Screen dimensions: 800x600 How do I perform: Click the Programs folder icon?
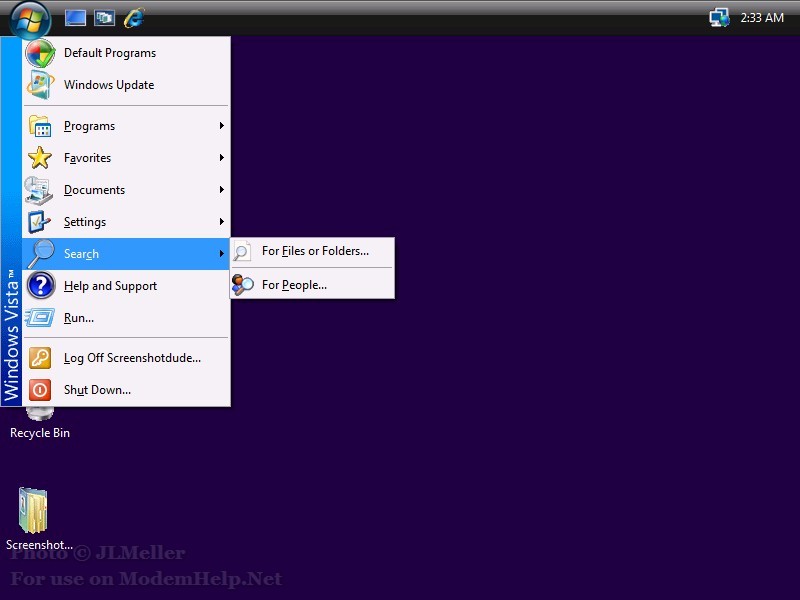click(x=40, y=126)
